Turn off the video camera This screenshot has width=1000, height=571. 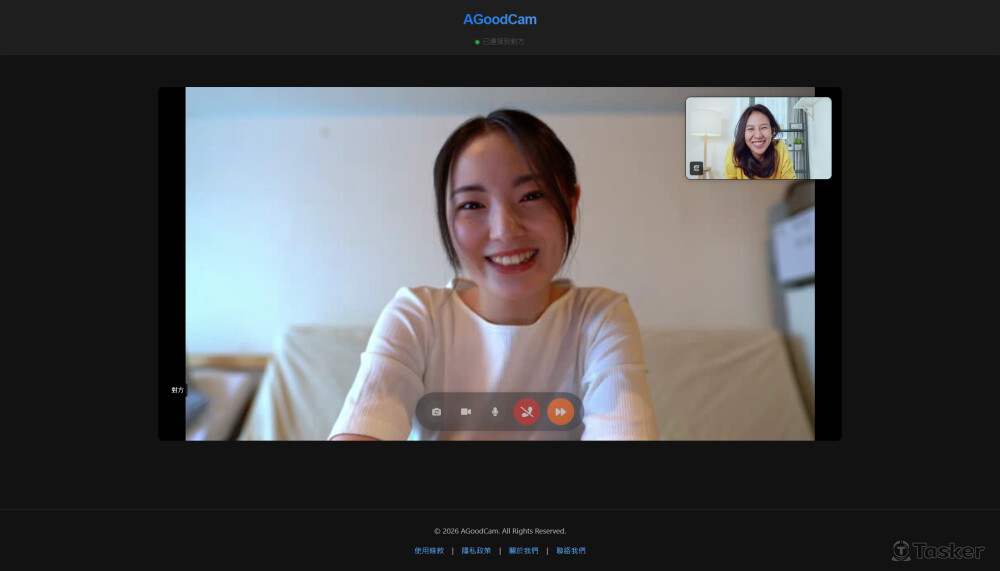(x=465, y=412)
